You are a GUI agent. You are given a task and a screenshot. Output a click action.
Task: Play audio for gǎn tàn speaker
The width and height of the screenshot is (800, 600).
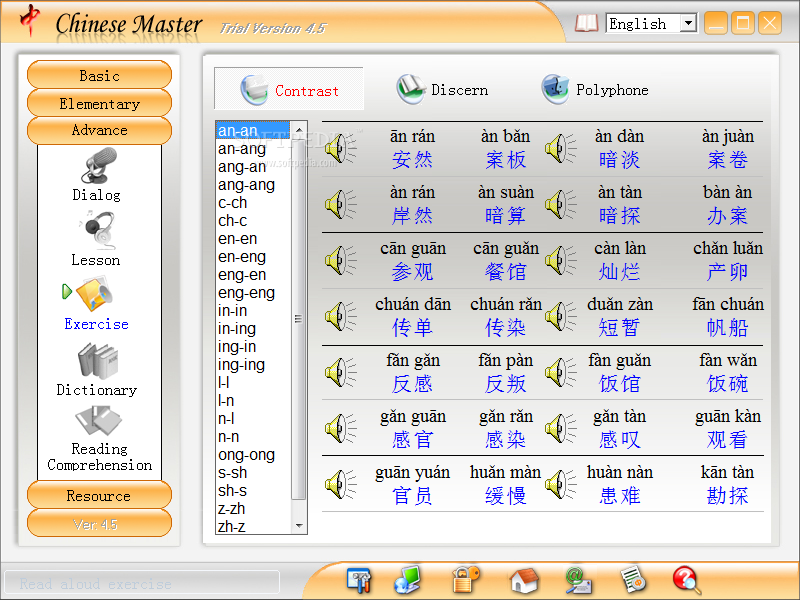(x=561, y=428)
